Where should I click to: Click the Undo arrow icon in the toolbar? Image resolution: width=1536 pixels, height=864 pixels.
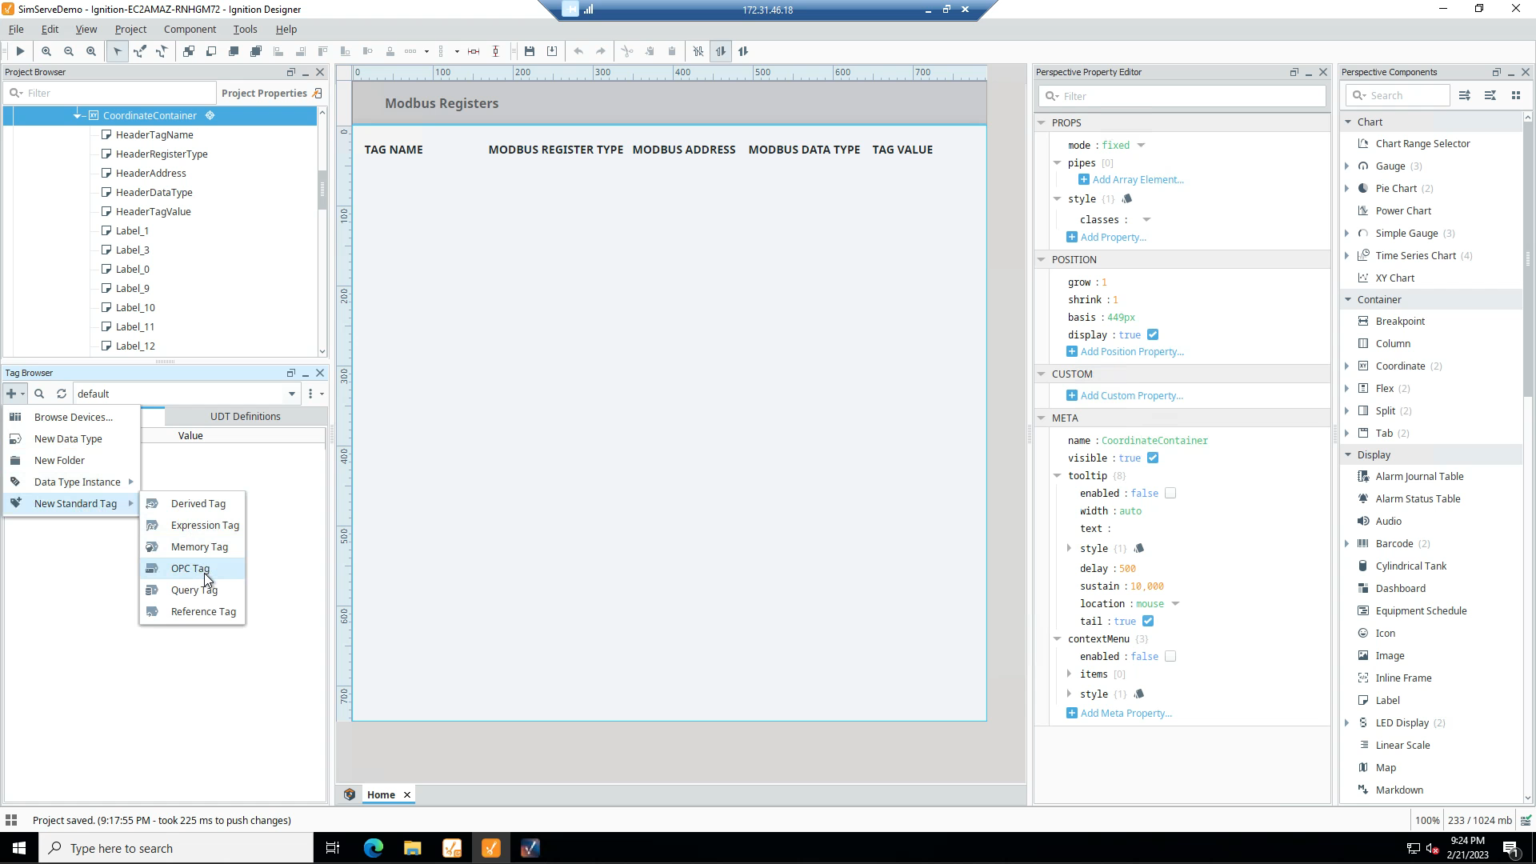point(579,51)
